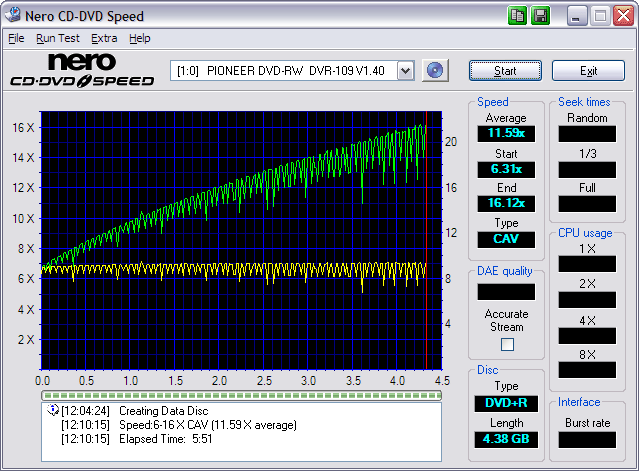Viewport: 639px width, 471px height.
Task: Click the log line 'Creating Data Disc'
Action: 163,411
